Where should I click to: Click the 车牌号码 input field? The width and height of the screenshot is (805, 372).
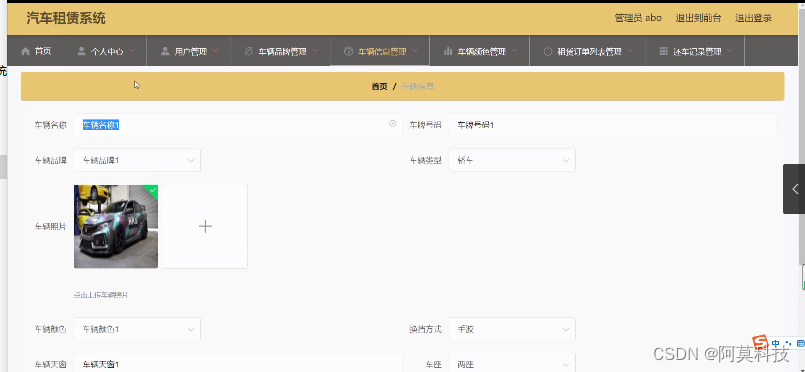coord(613,125)
